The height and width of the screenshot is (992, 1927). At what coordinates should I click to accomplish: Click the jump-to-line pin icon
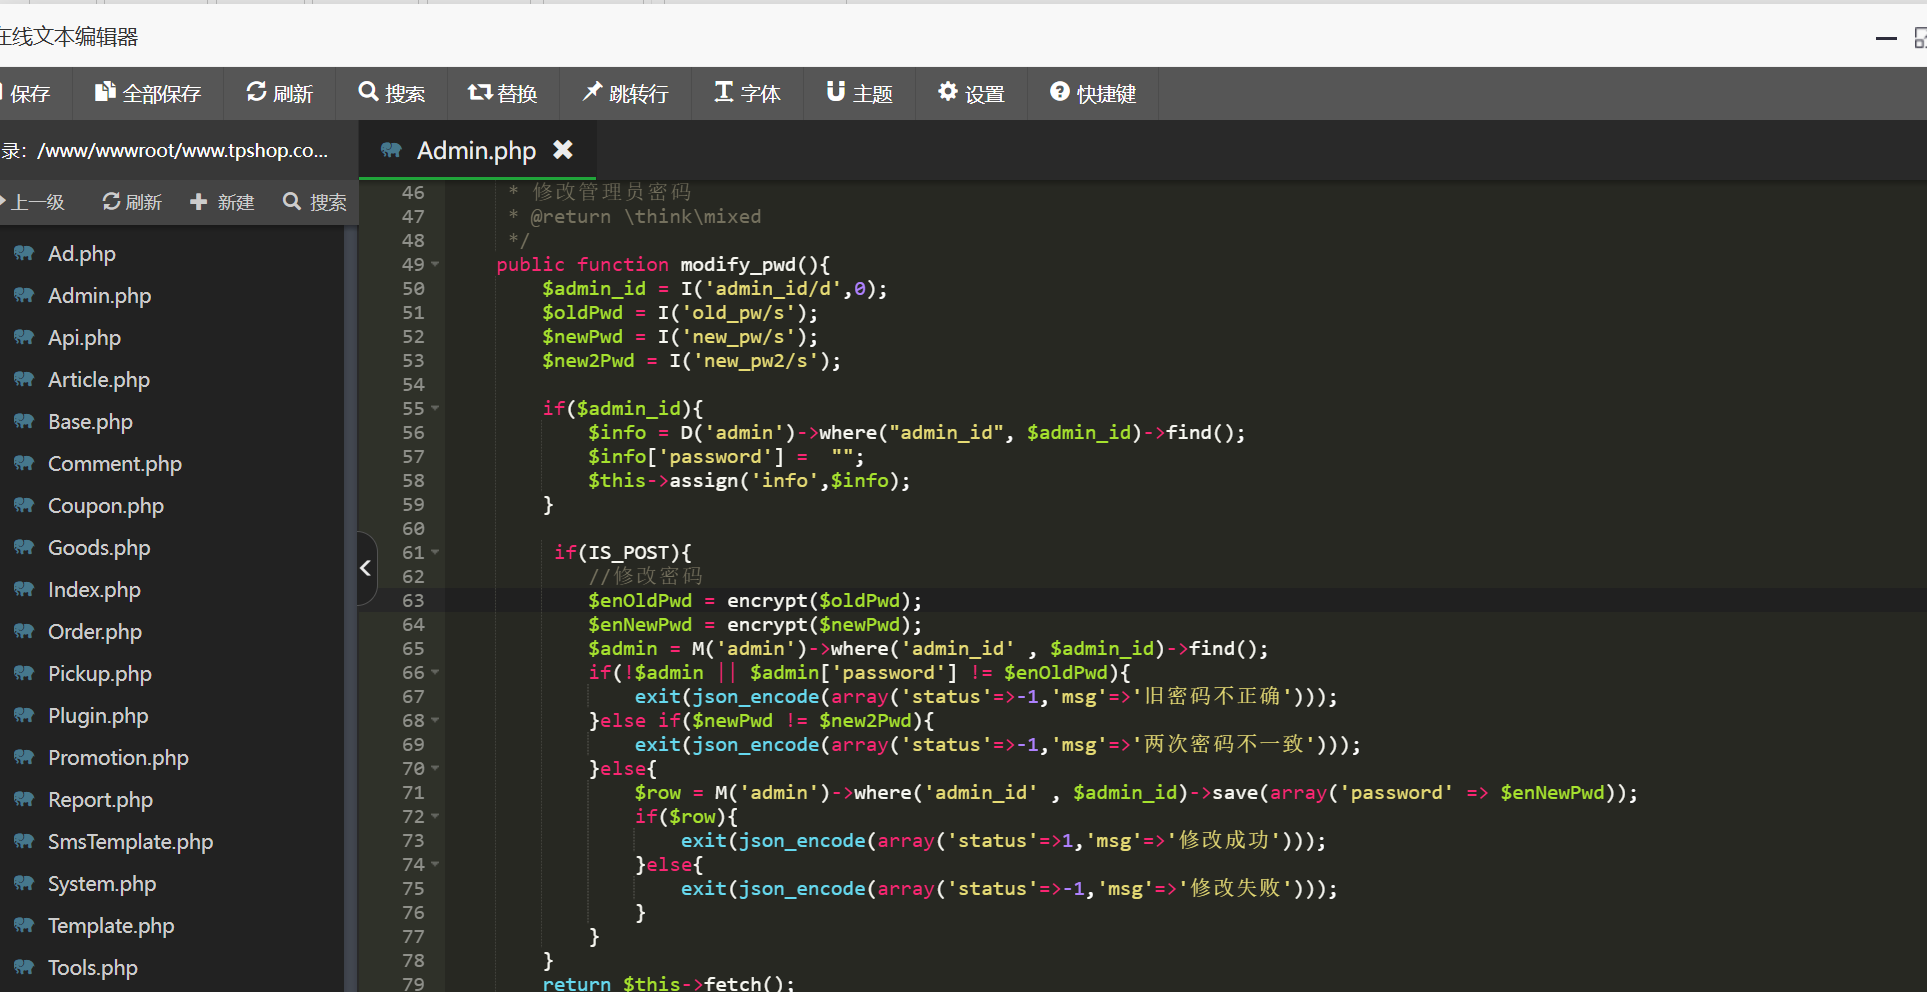592,92
